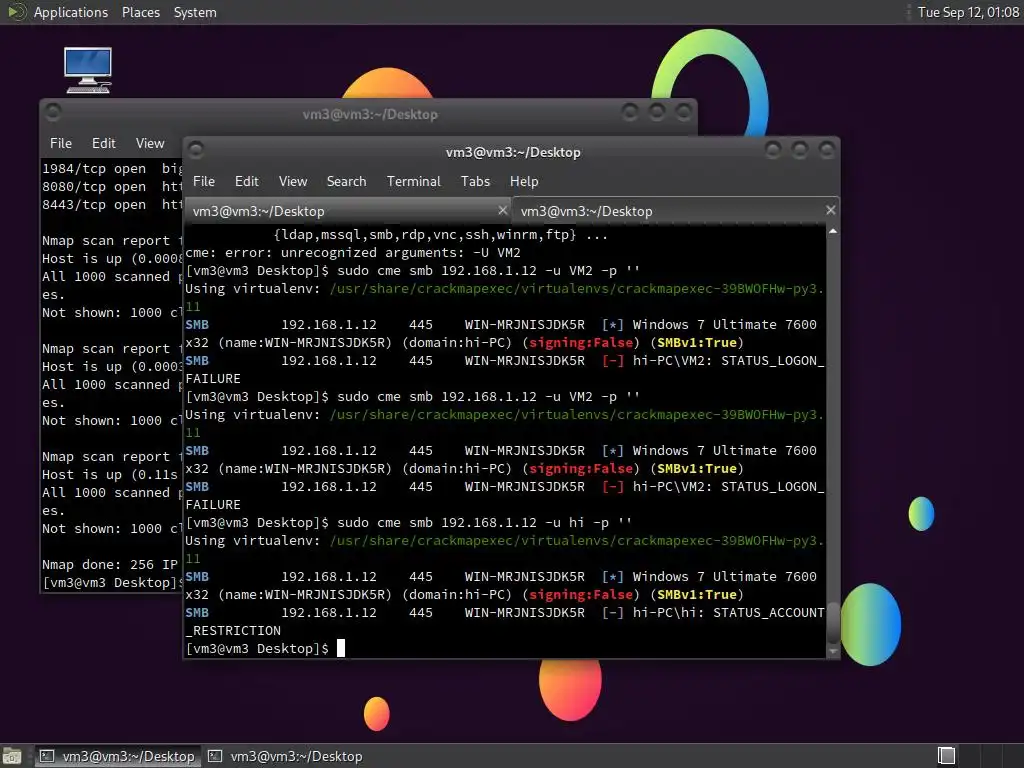Open Edit menu in front terminal
The image size is (1024, 768).
pos(246,182)
